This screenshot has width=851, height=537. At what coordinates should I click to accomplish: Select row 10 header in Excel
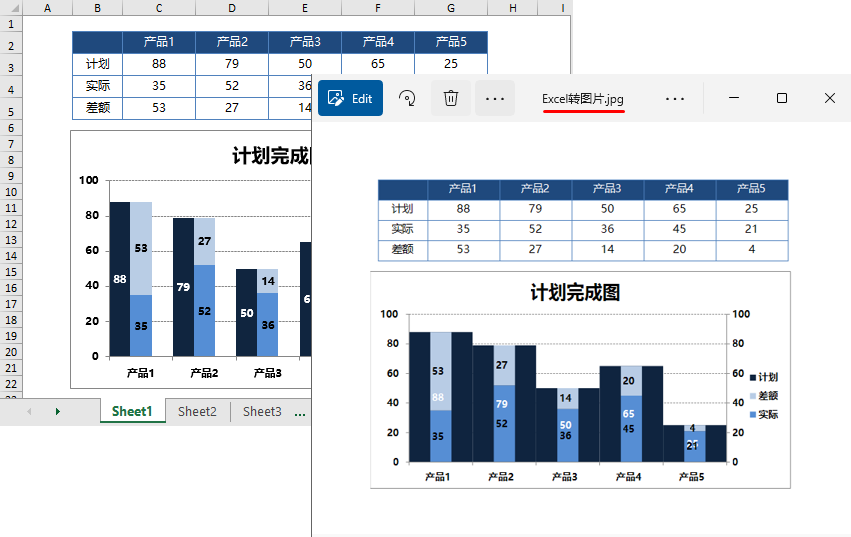11,192
